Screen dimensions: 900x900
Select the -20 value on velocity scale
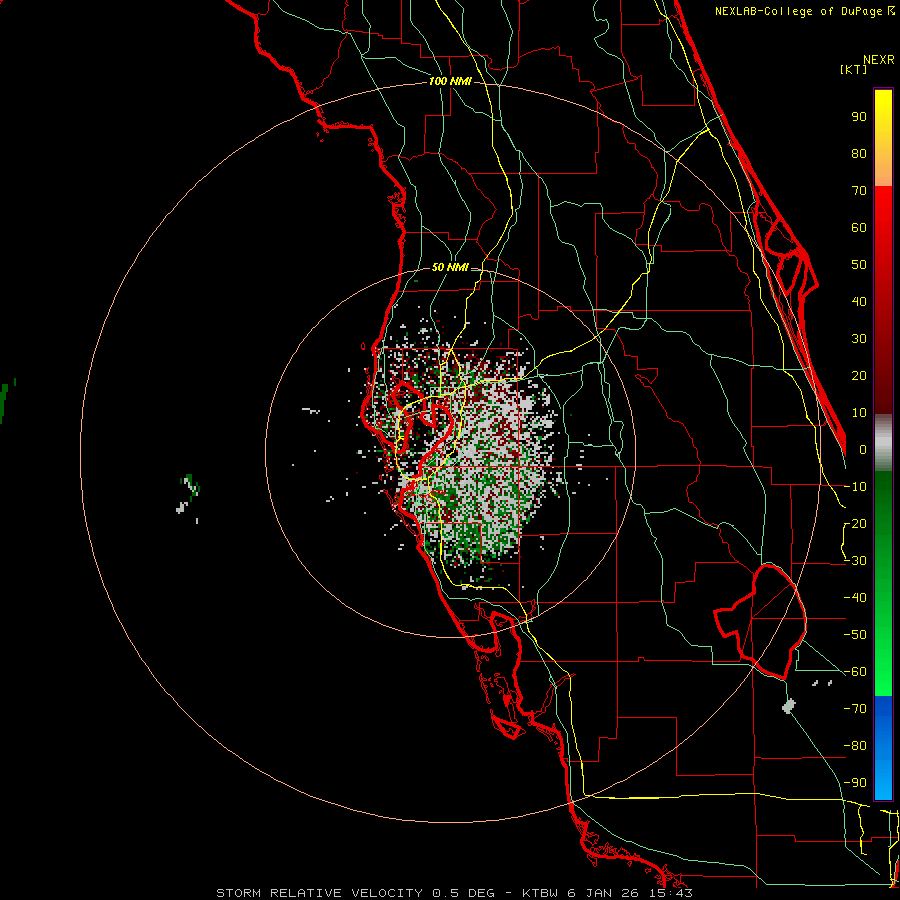[x=855, y=524]
